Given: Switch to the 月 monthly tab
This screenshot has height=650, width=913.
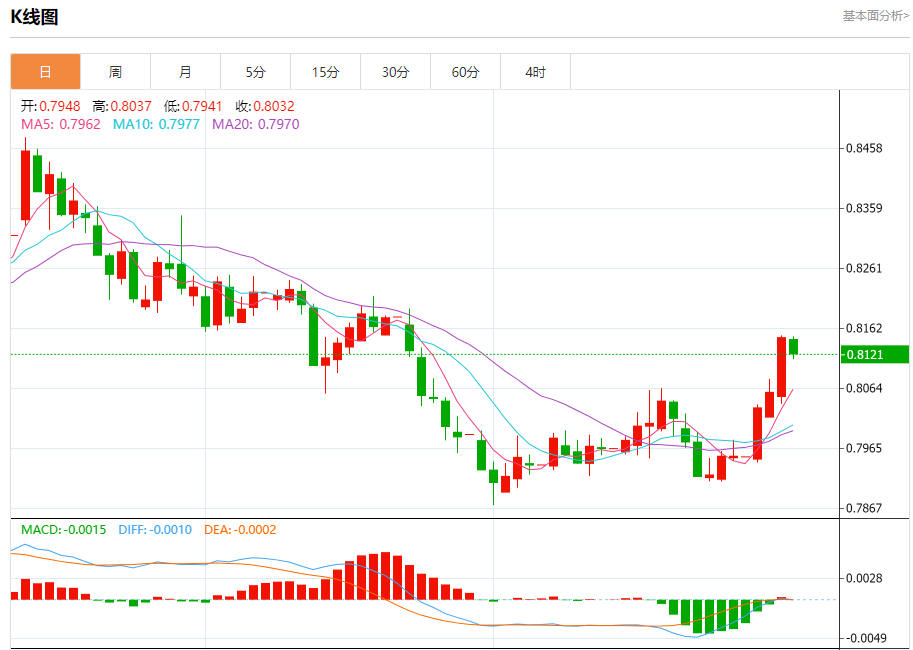Looking at the screenshot, I should point(185,72).
